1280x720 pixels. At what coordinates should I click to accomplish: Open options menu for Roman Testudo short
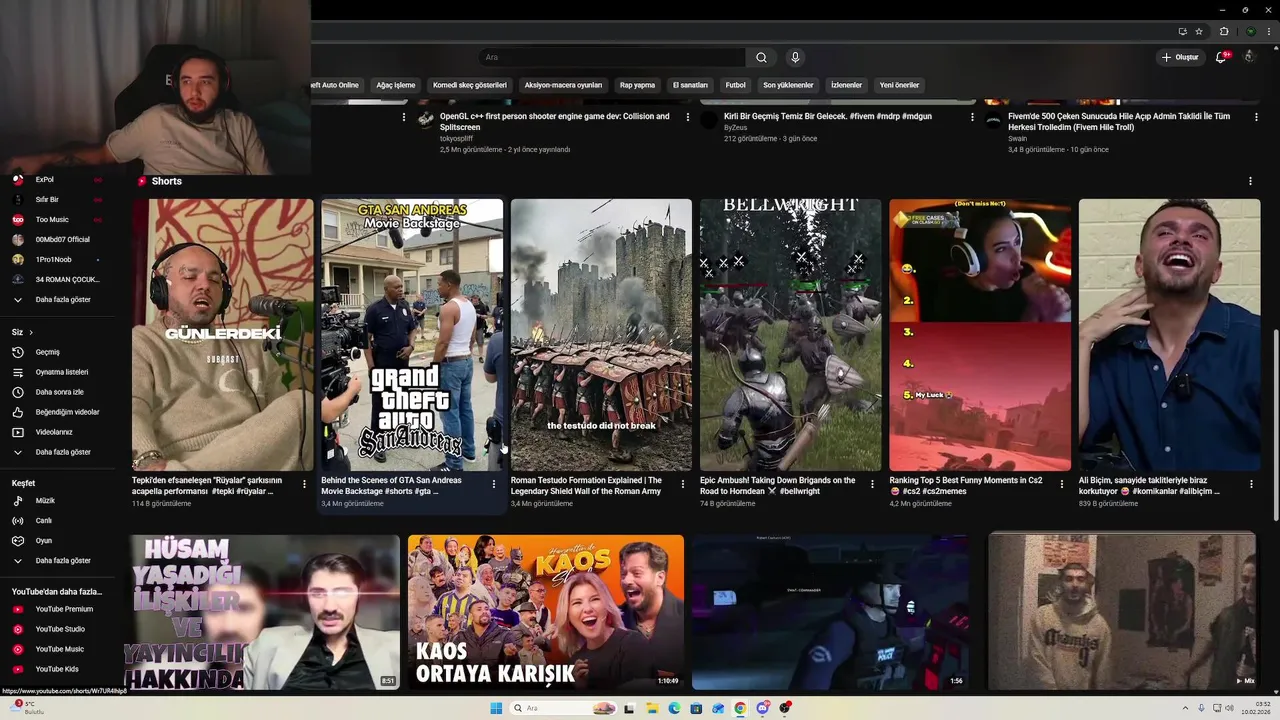tap(683, 484)
